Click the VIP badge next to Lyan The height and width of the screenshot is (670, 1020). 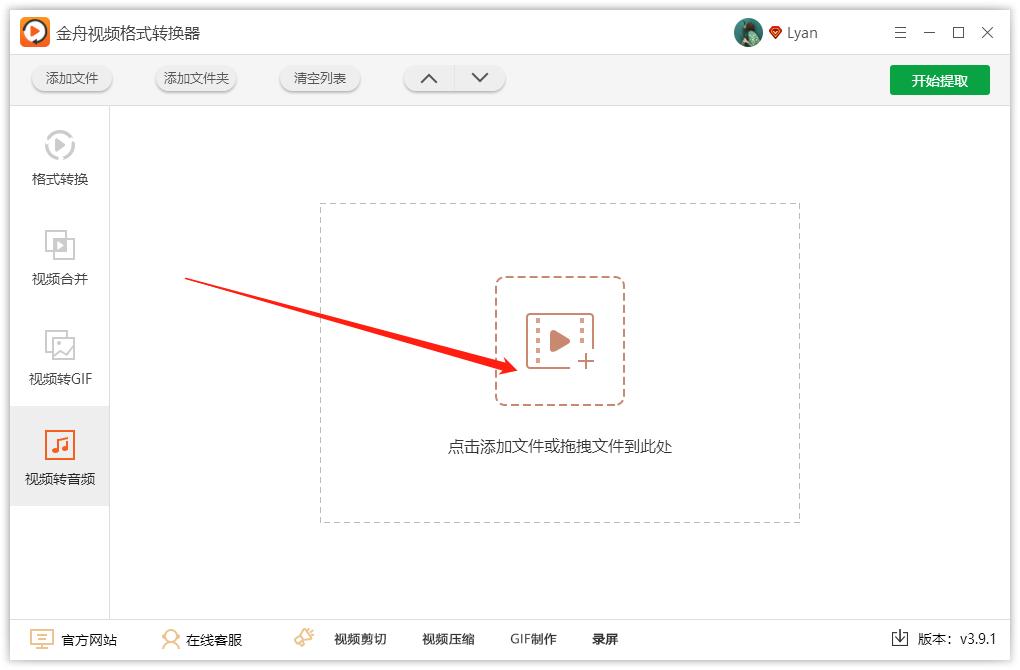click(776, 31)
